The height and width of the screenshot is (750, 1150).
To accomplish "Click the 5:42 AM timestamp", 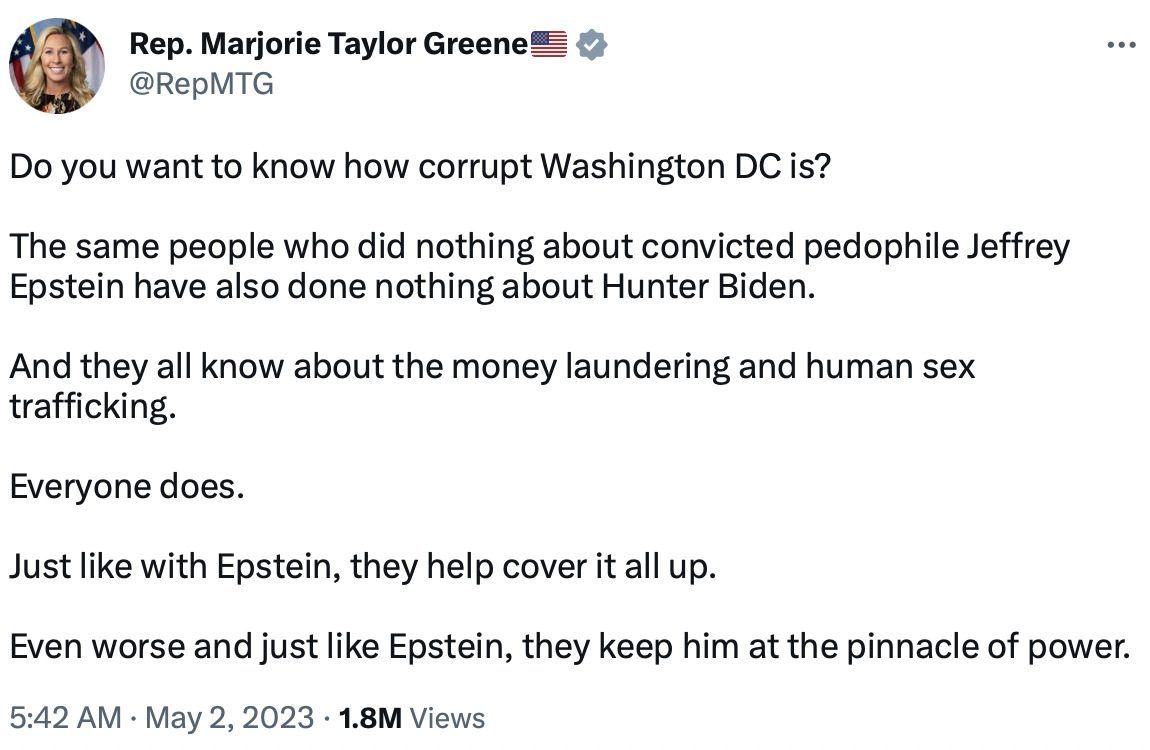I will point(65,717).
